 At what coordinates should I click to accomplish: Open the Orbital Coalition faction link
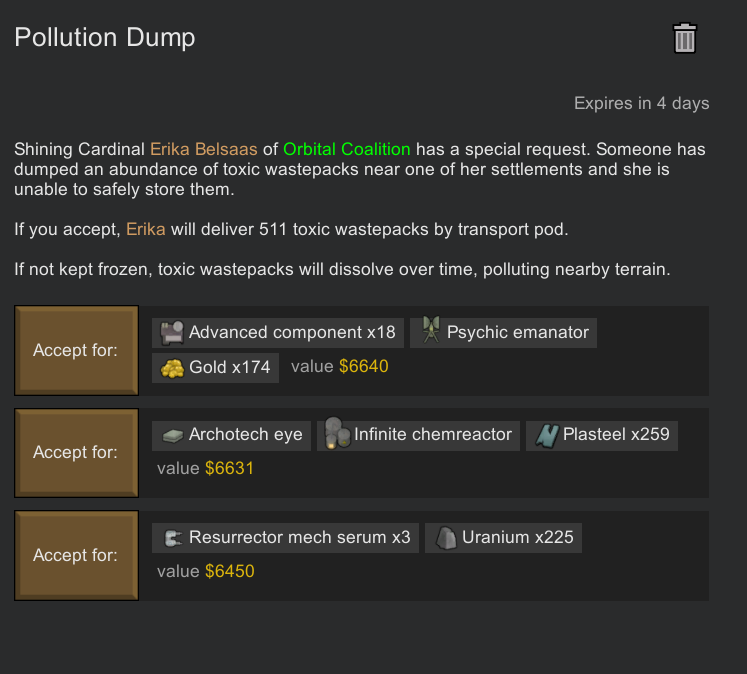pos(347,149)
